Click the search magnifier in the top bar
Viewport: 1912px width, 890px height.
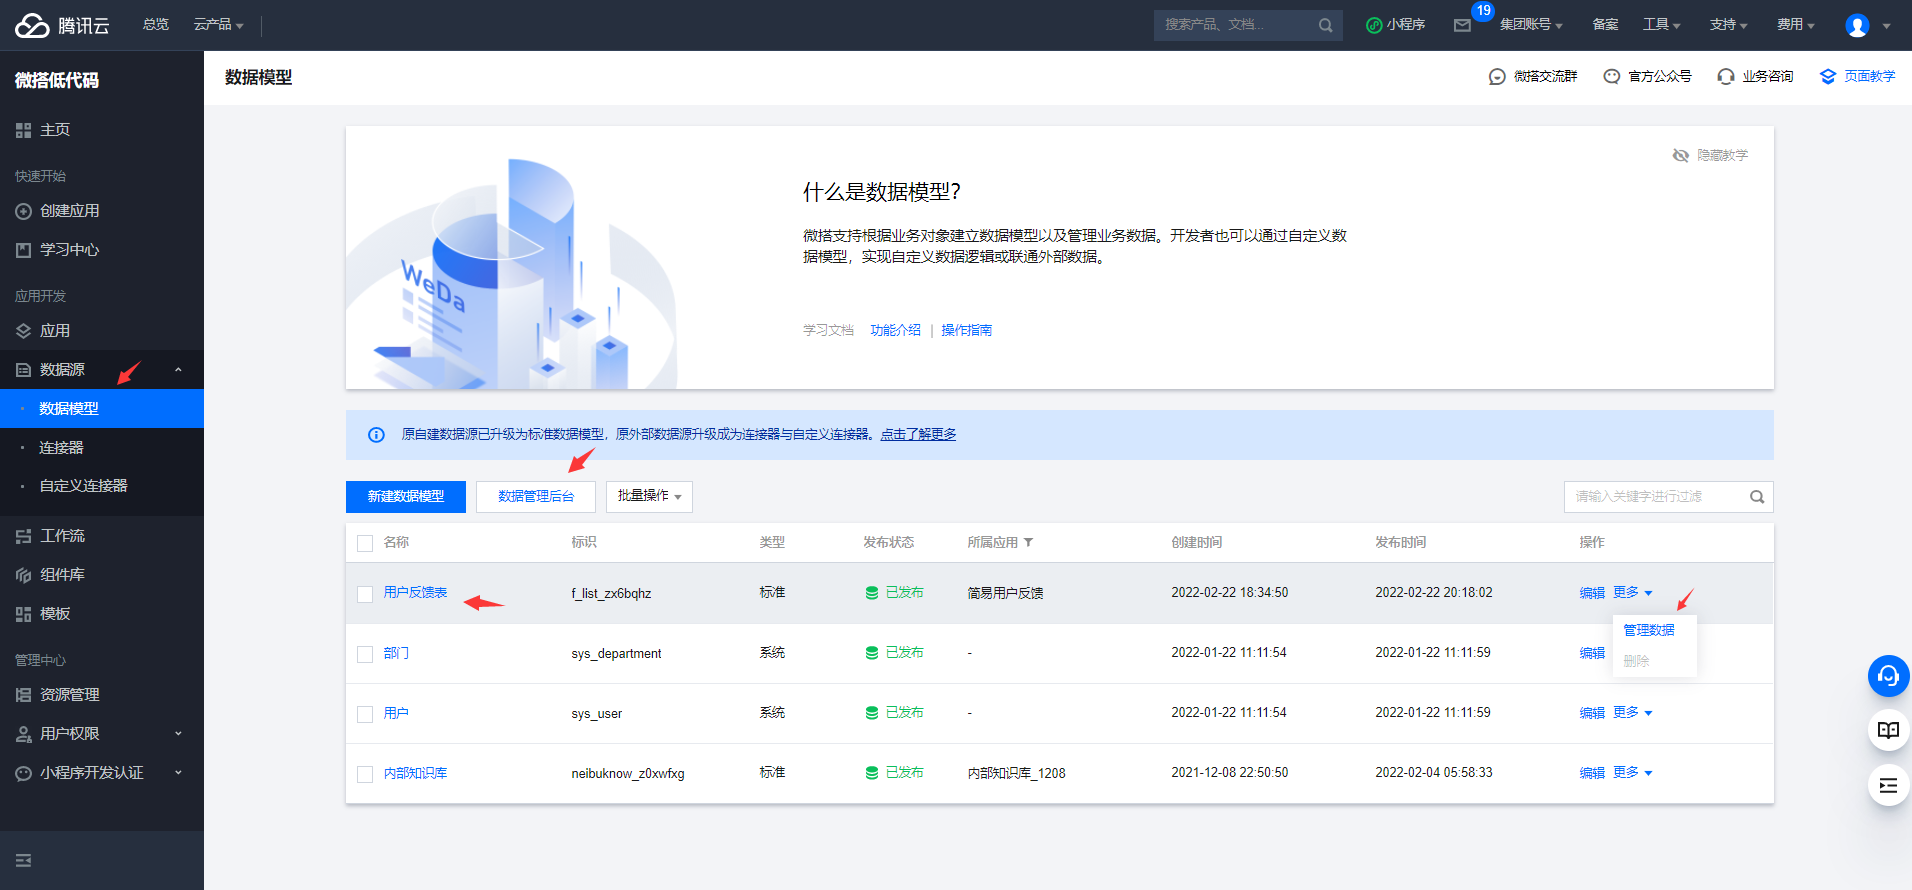click(1325, 25)
